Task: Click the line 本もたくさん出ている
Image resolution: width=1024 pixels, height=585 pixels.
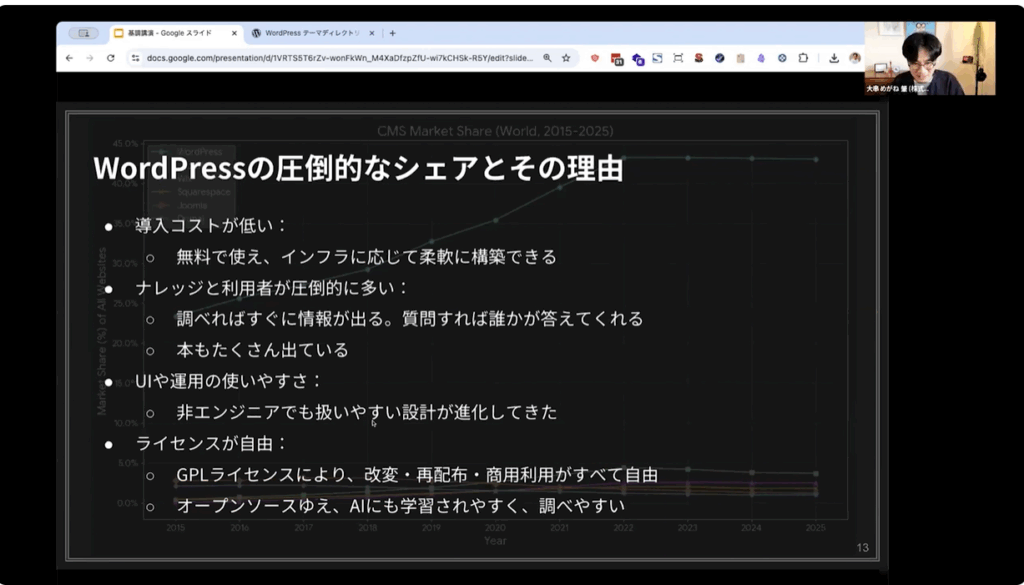Action: [x=263, y=350]
